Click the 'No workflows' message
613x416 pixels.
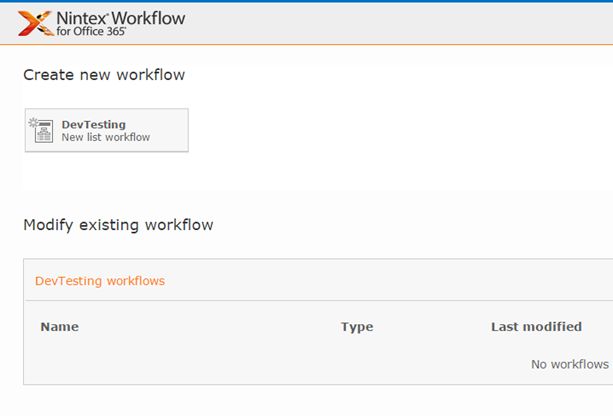570,364
